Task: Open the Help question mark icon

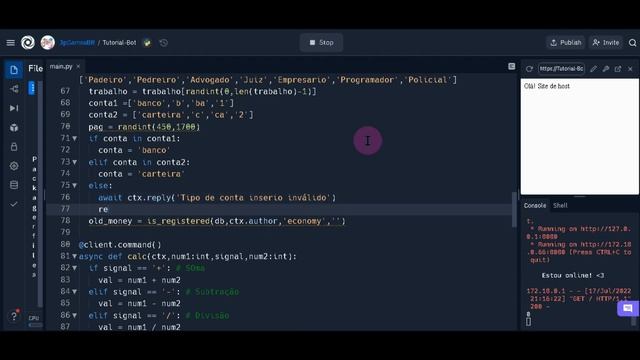Action: point(14,316)
